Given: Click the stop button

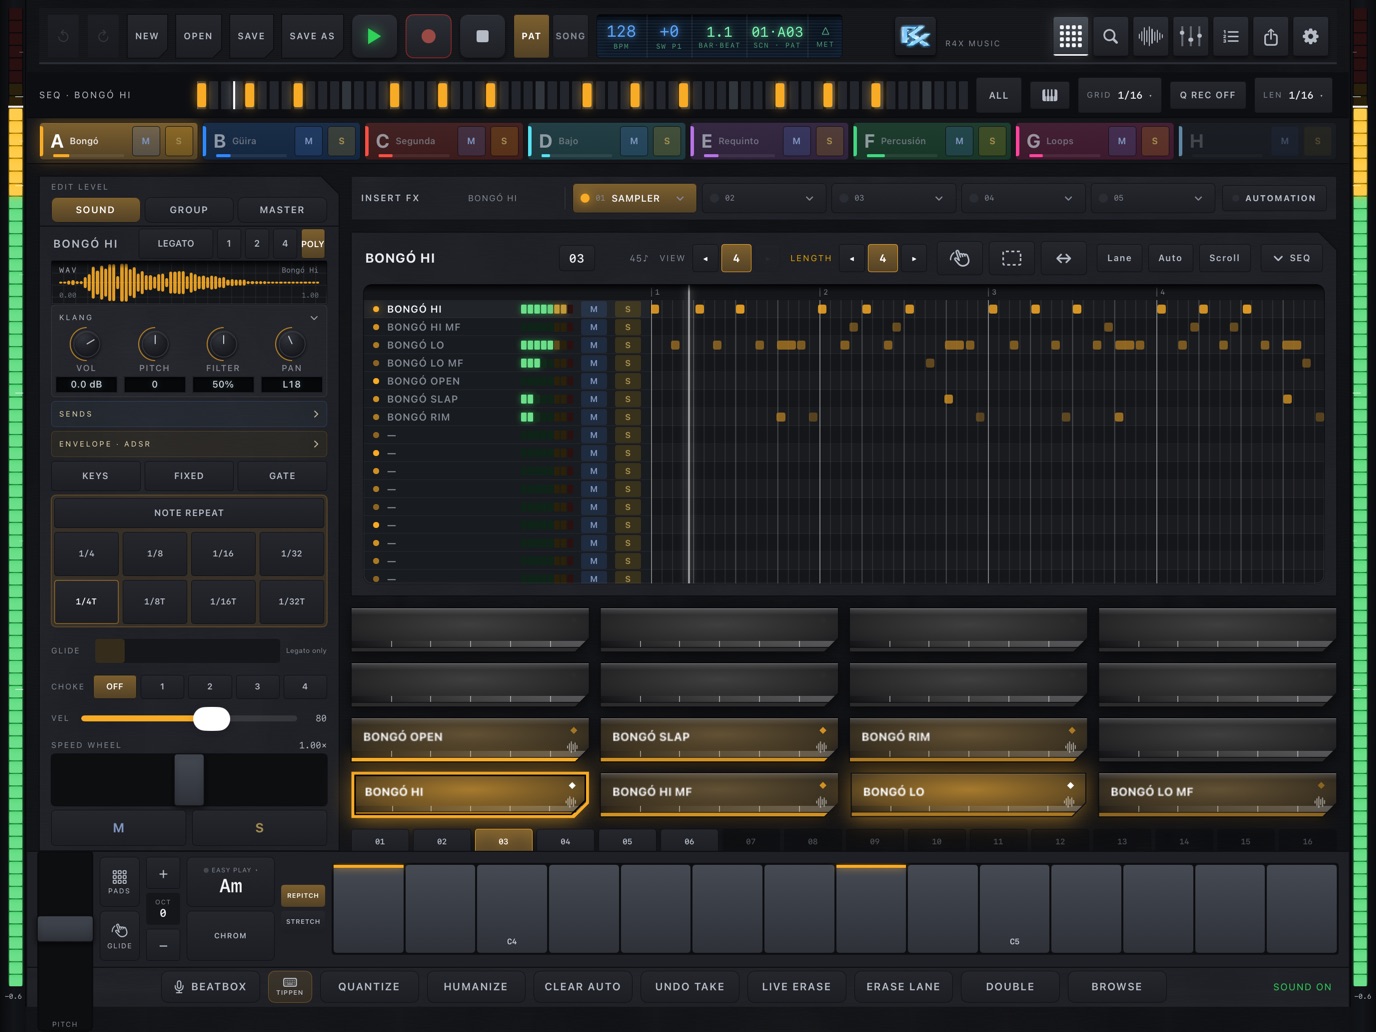Looking at the screenshot, I should 482,36.
